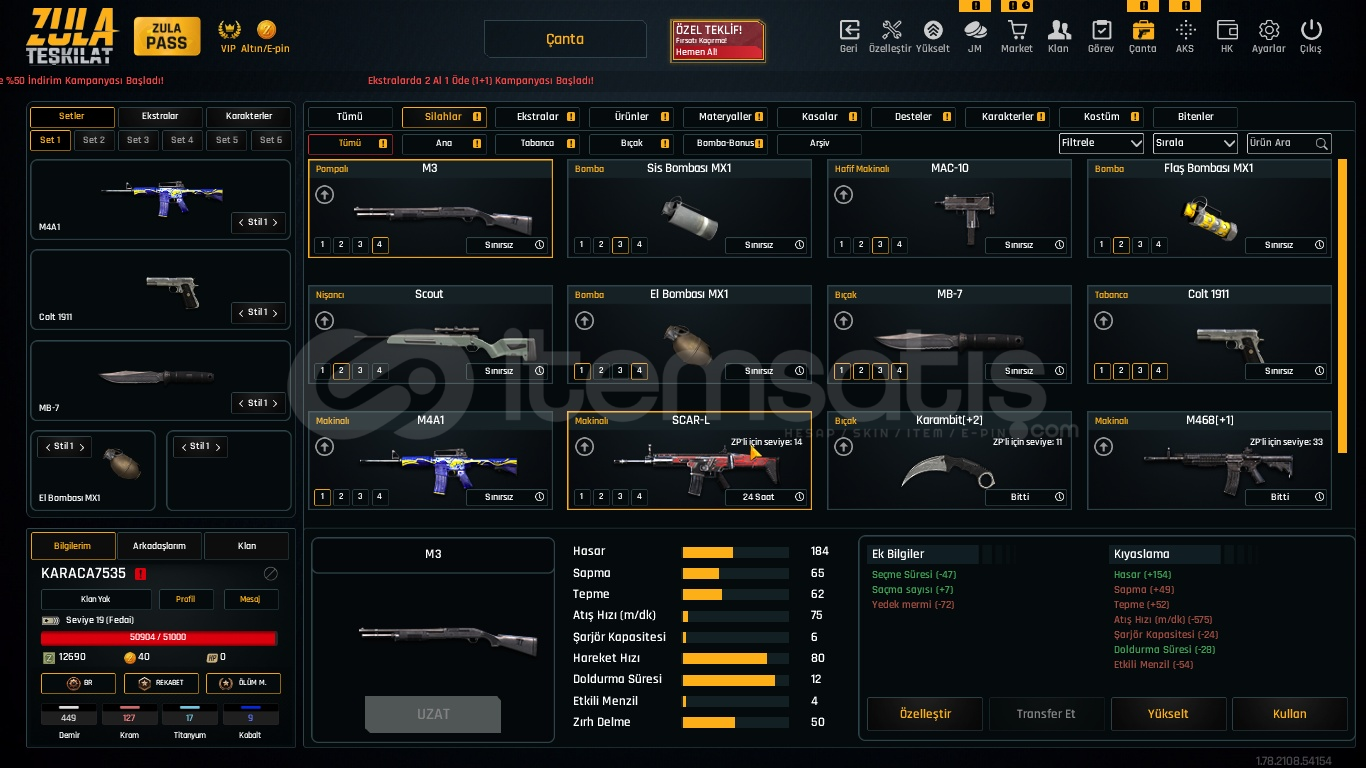Open the VIP laurel icon
This screenshot has width=1366, height=768.
pyautogui.click(x=230, y=29)
